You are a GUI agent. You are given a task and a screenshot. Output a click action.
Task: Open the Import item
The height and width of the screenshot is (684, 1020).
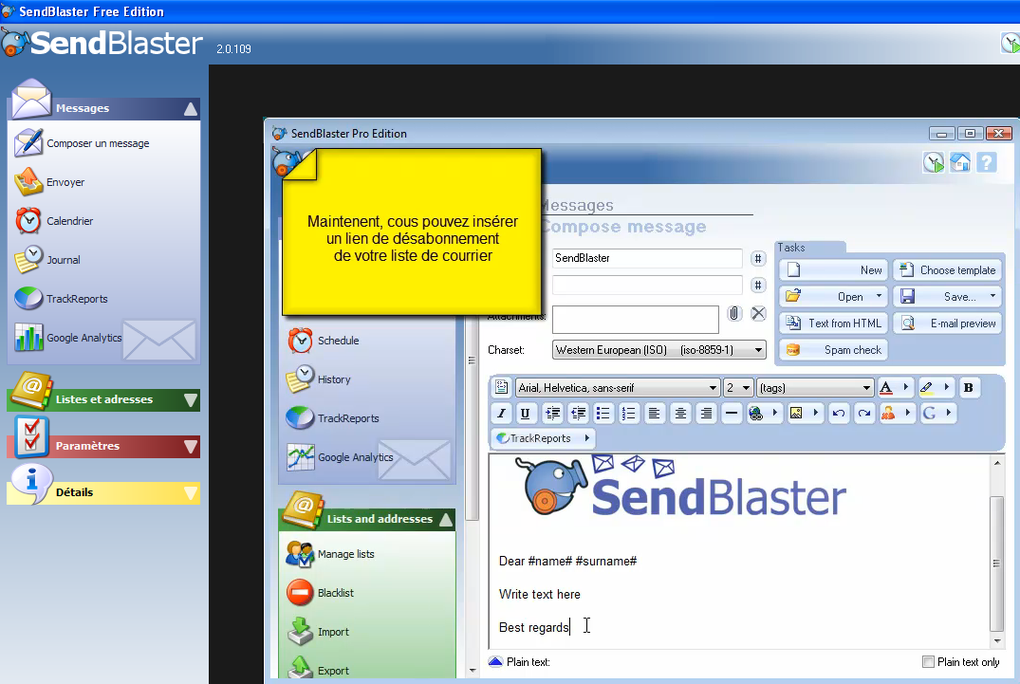pyautogui.click(x=318, y=632)
